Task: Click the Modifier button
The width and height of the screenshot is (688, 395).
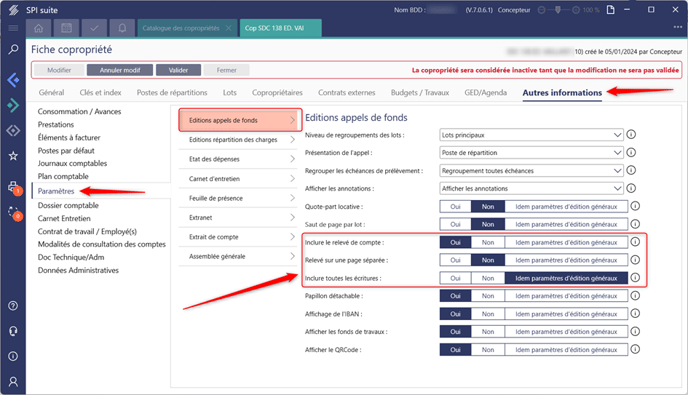Action: [59, 70]
